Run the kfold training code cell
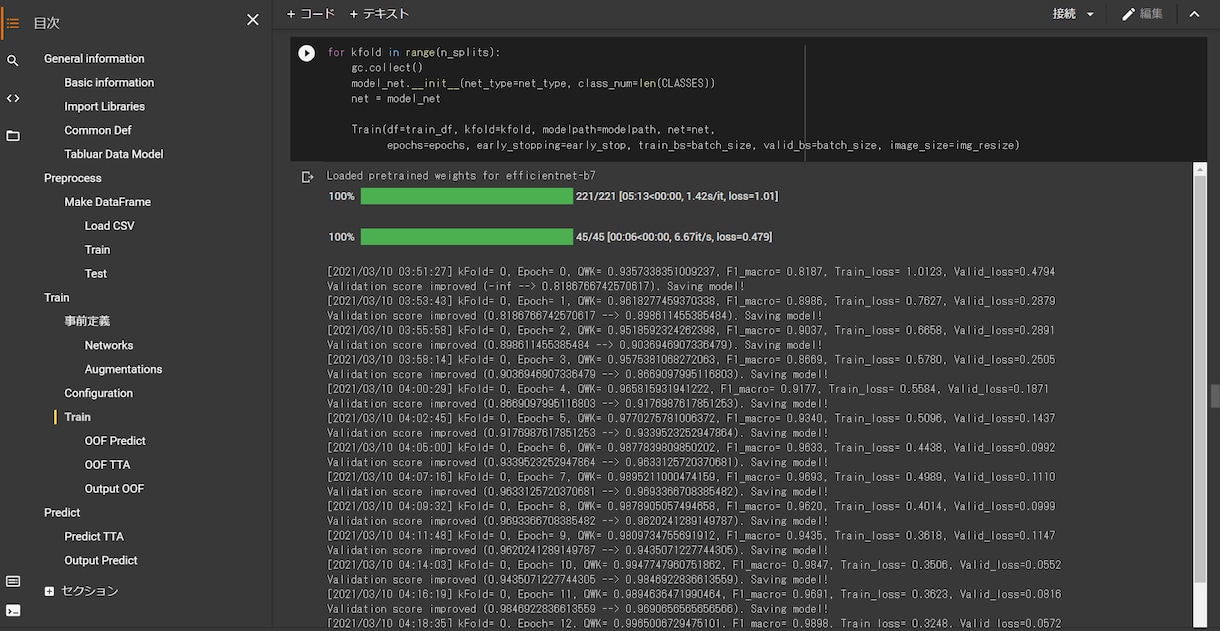Image resolution: width=1220 pixels, height=631 pixels. click(x=307, y=53)
